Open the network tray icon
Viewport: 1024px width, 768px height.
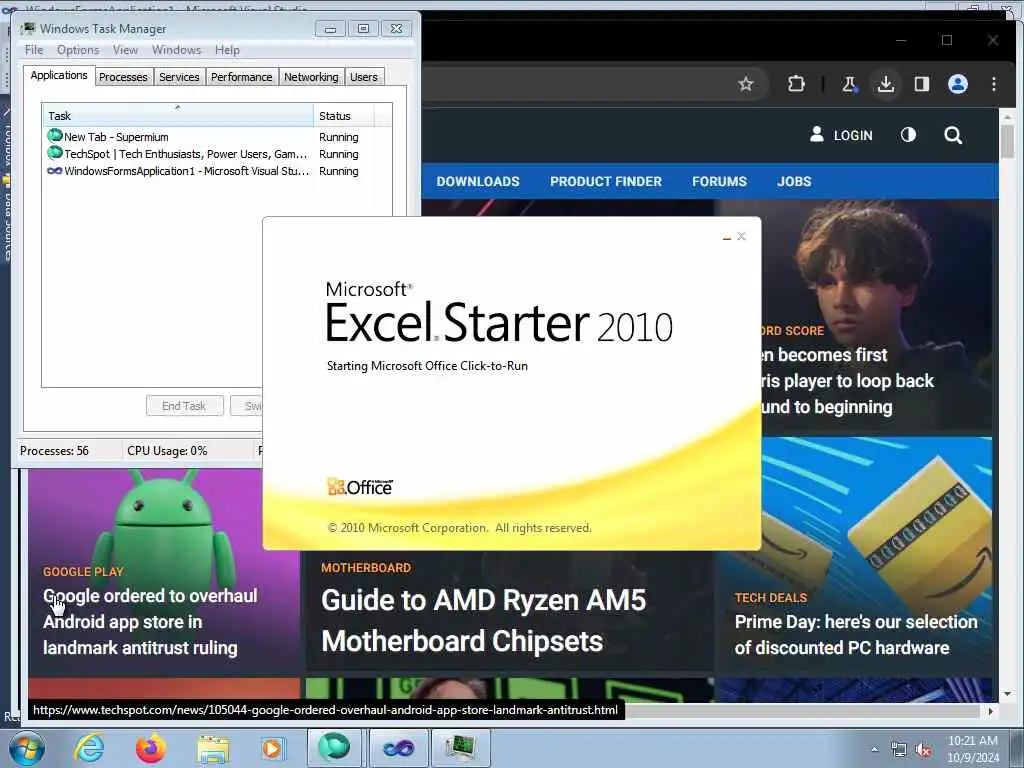coord(899,750)
